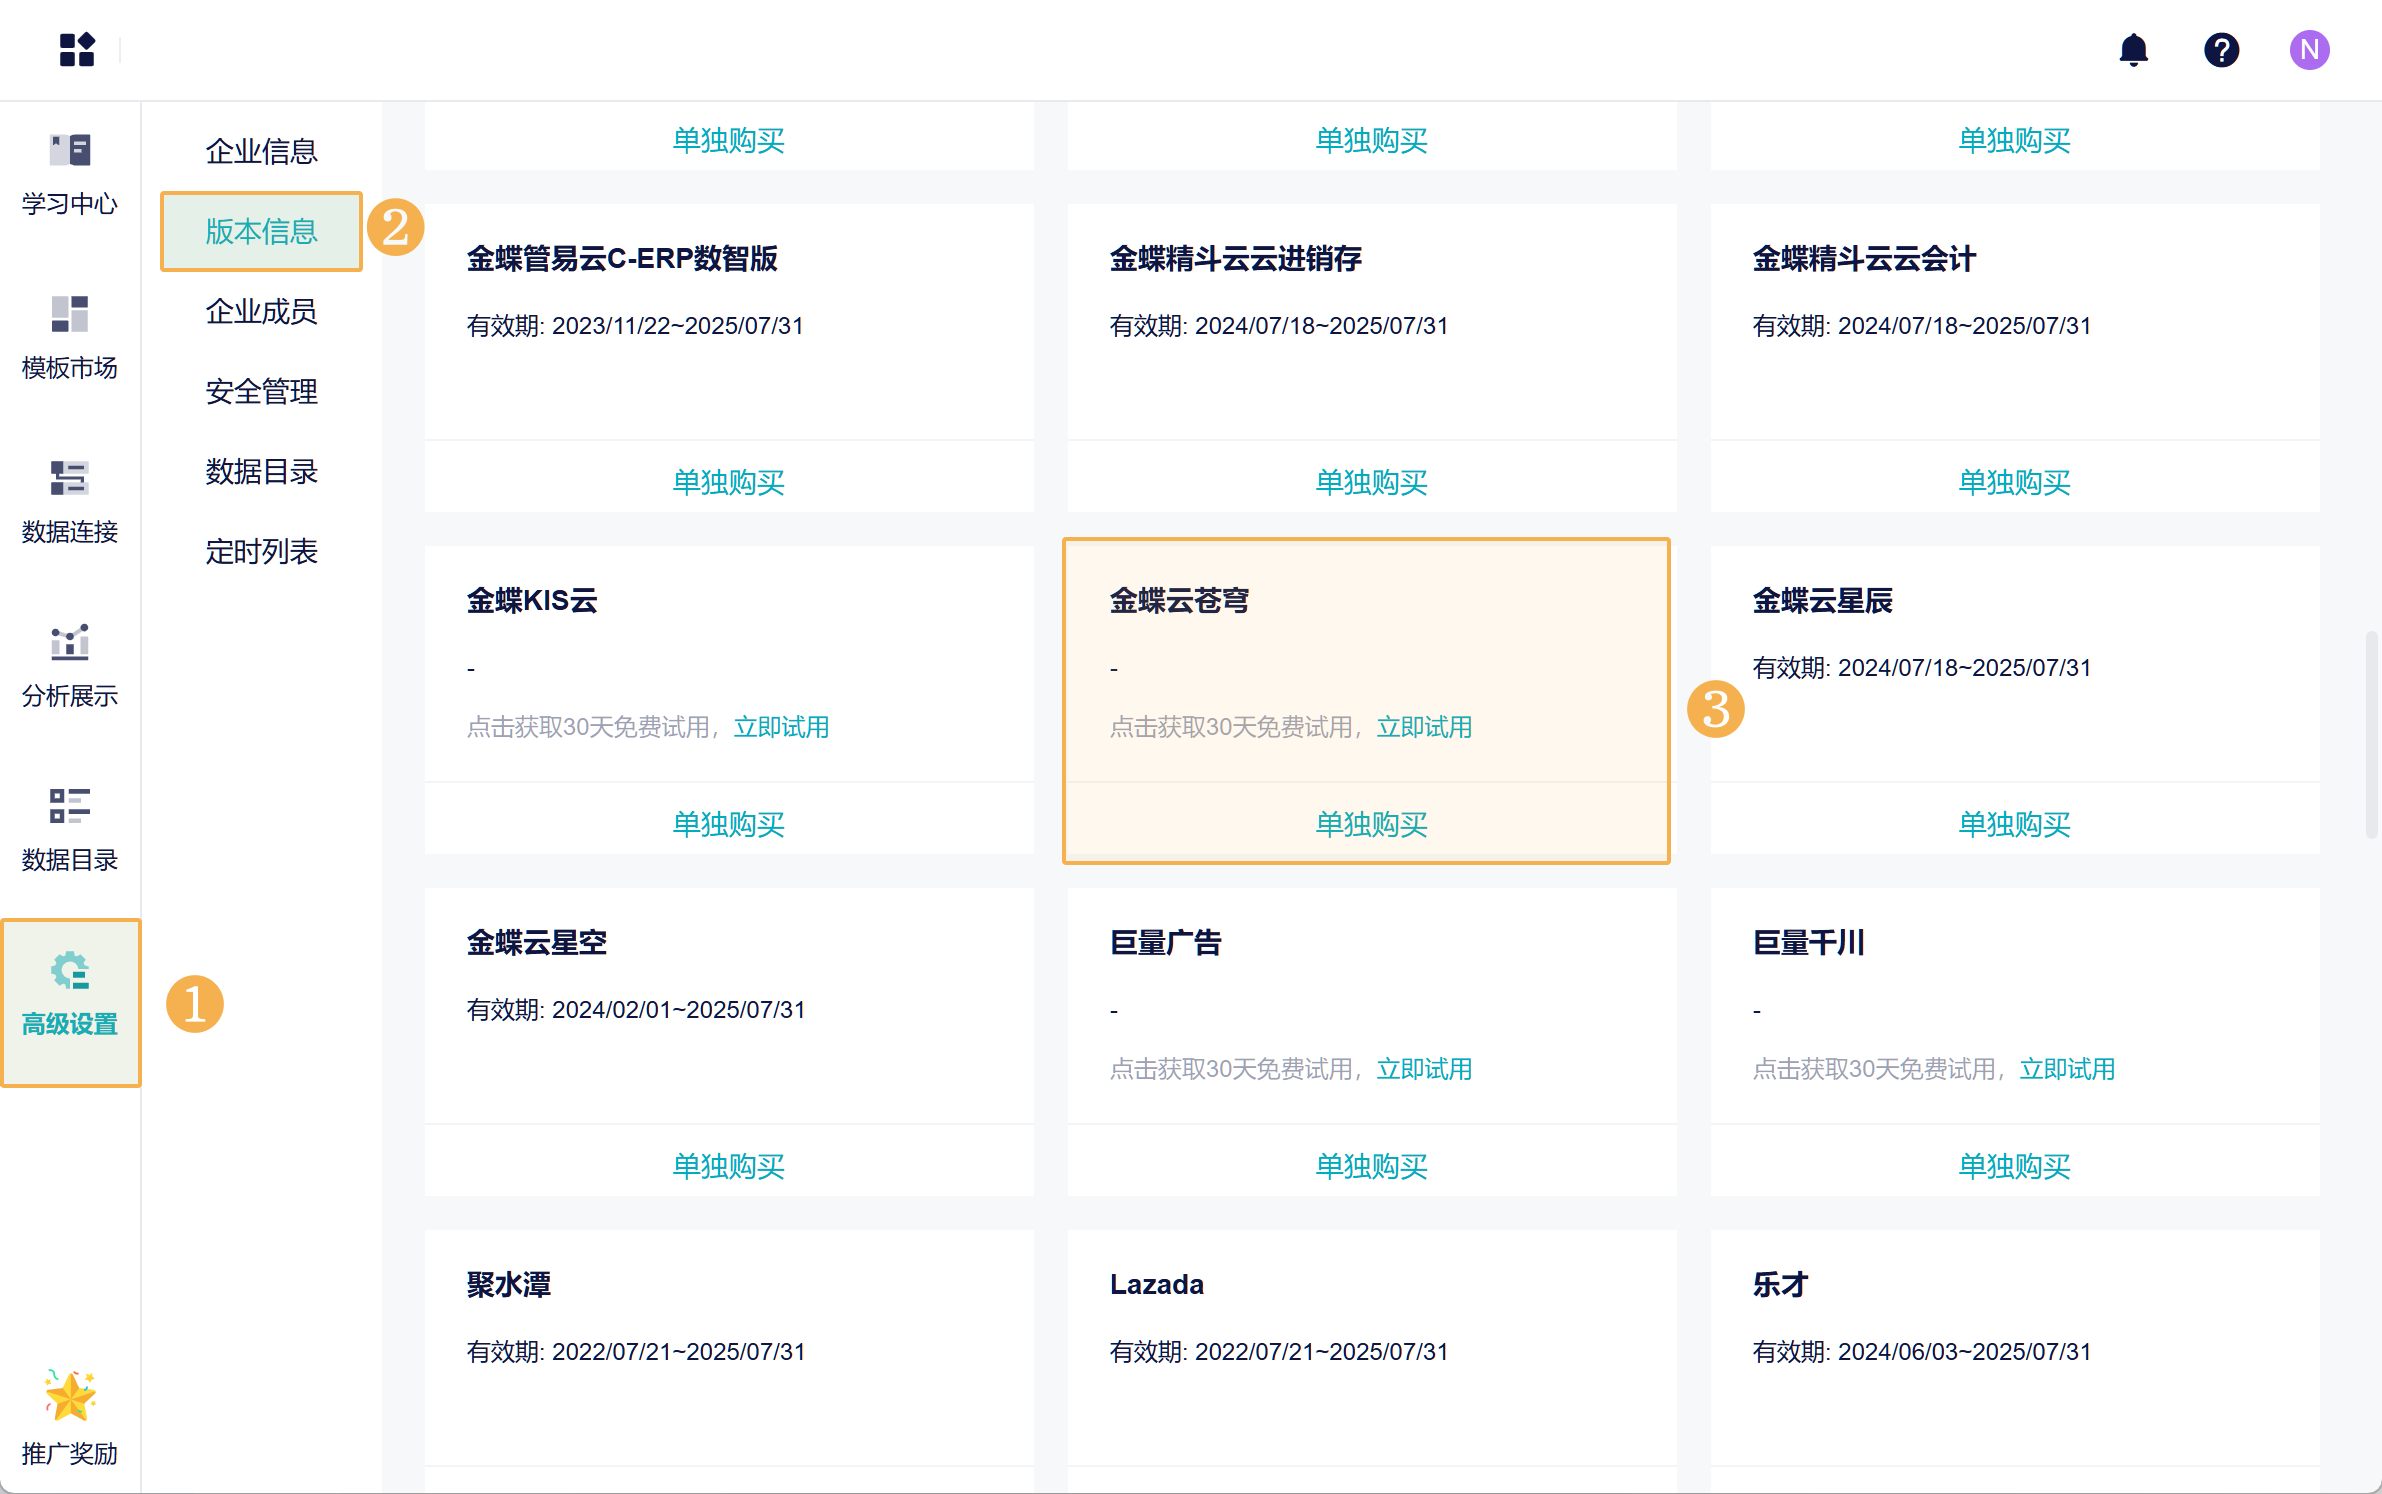
Task: Open the 定时列表 menu item
Action: click(261, 551)
